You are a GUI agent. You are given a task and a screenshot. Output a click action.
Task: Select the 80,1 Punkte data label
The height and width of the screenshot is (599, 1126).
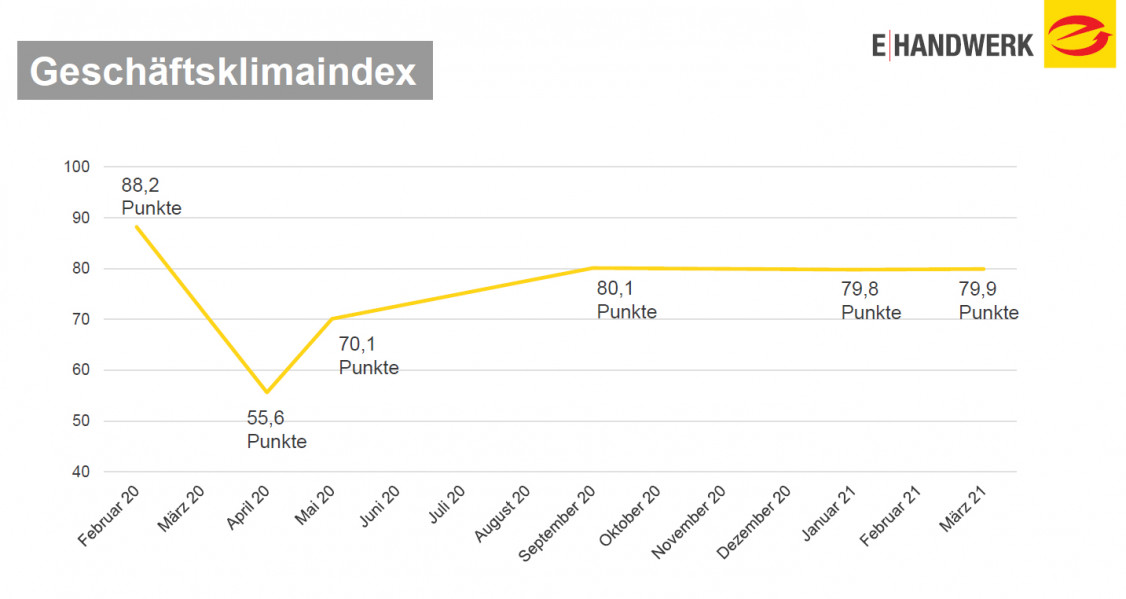[626, 300]
